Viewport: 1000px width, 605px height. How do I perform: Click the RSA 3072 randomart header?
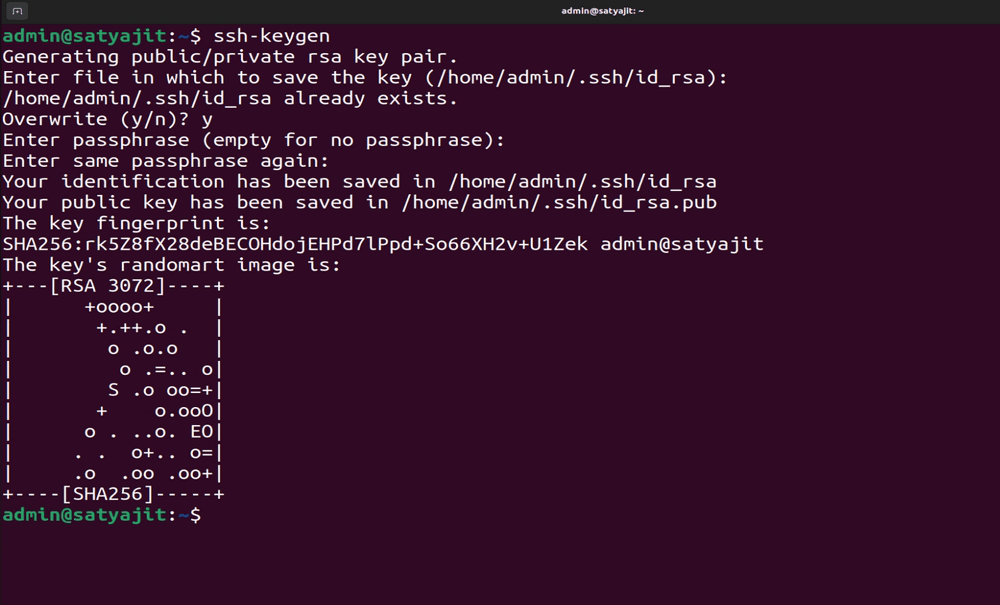(x=114, y=286)
